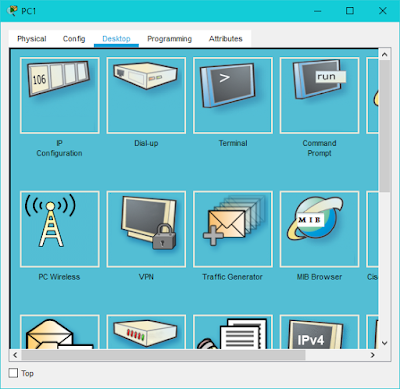Go to the Attributes tab
The width and height of the screenshot is (400, 389).
point(226,39)
